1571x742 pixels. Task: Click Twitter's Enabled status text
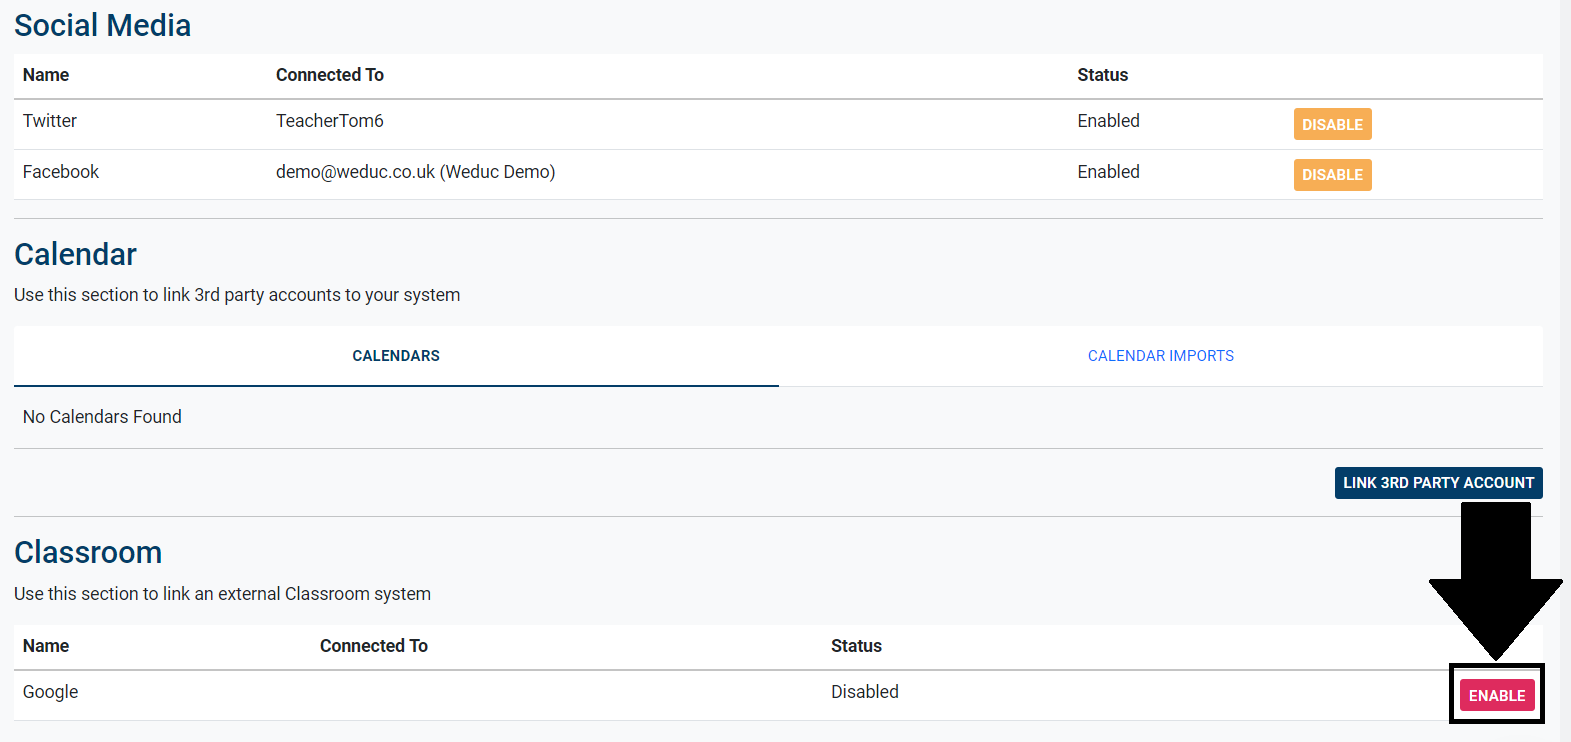pyautogui.click(x=1108, y=121)
